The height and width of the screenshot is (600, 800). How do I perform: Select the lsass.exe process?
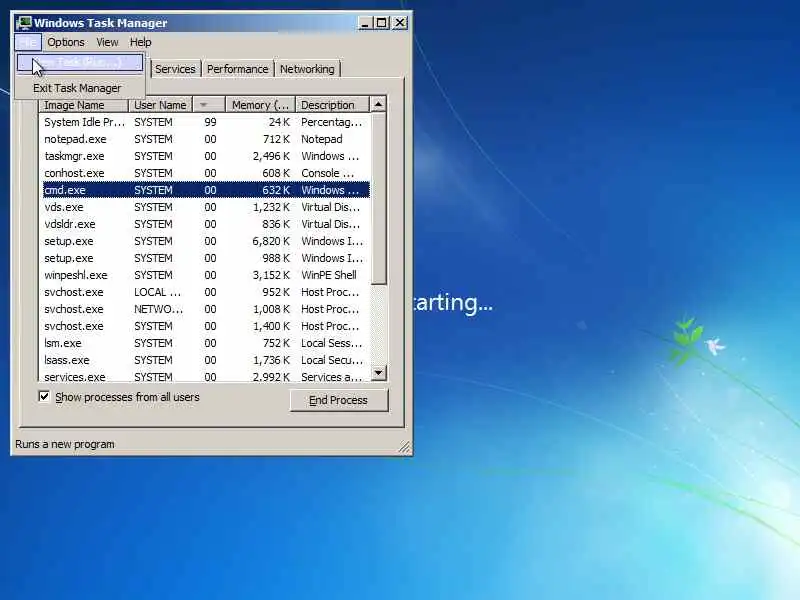point(206,360)
